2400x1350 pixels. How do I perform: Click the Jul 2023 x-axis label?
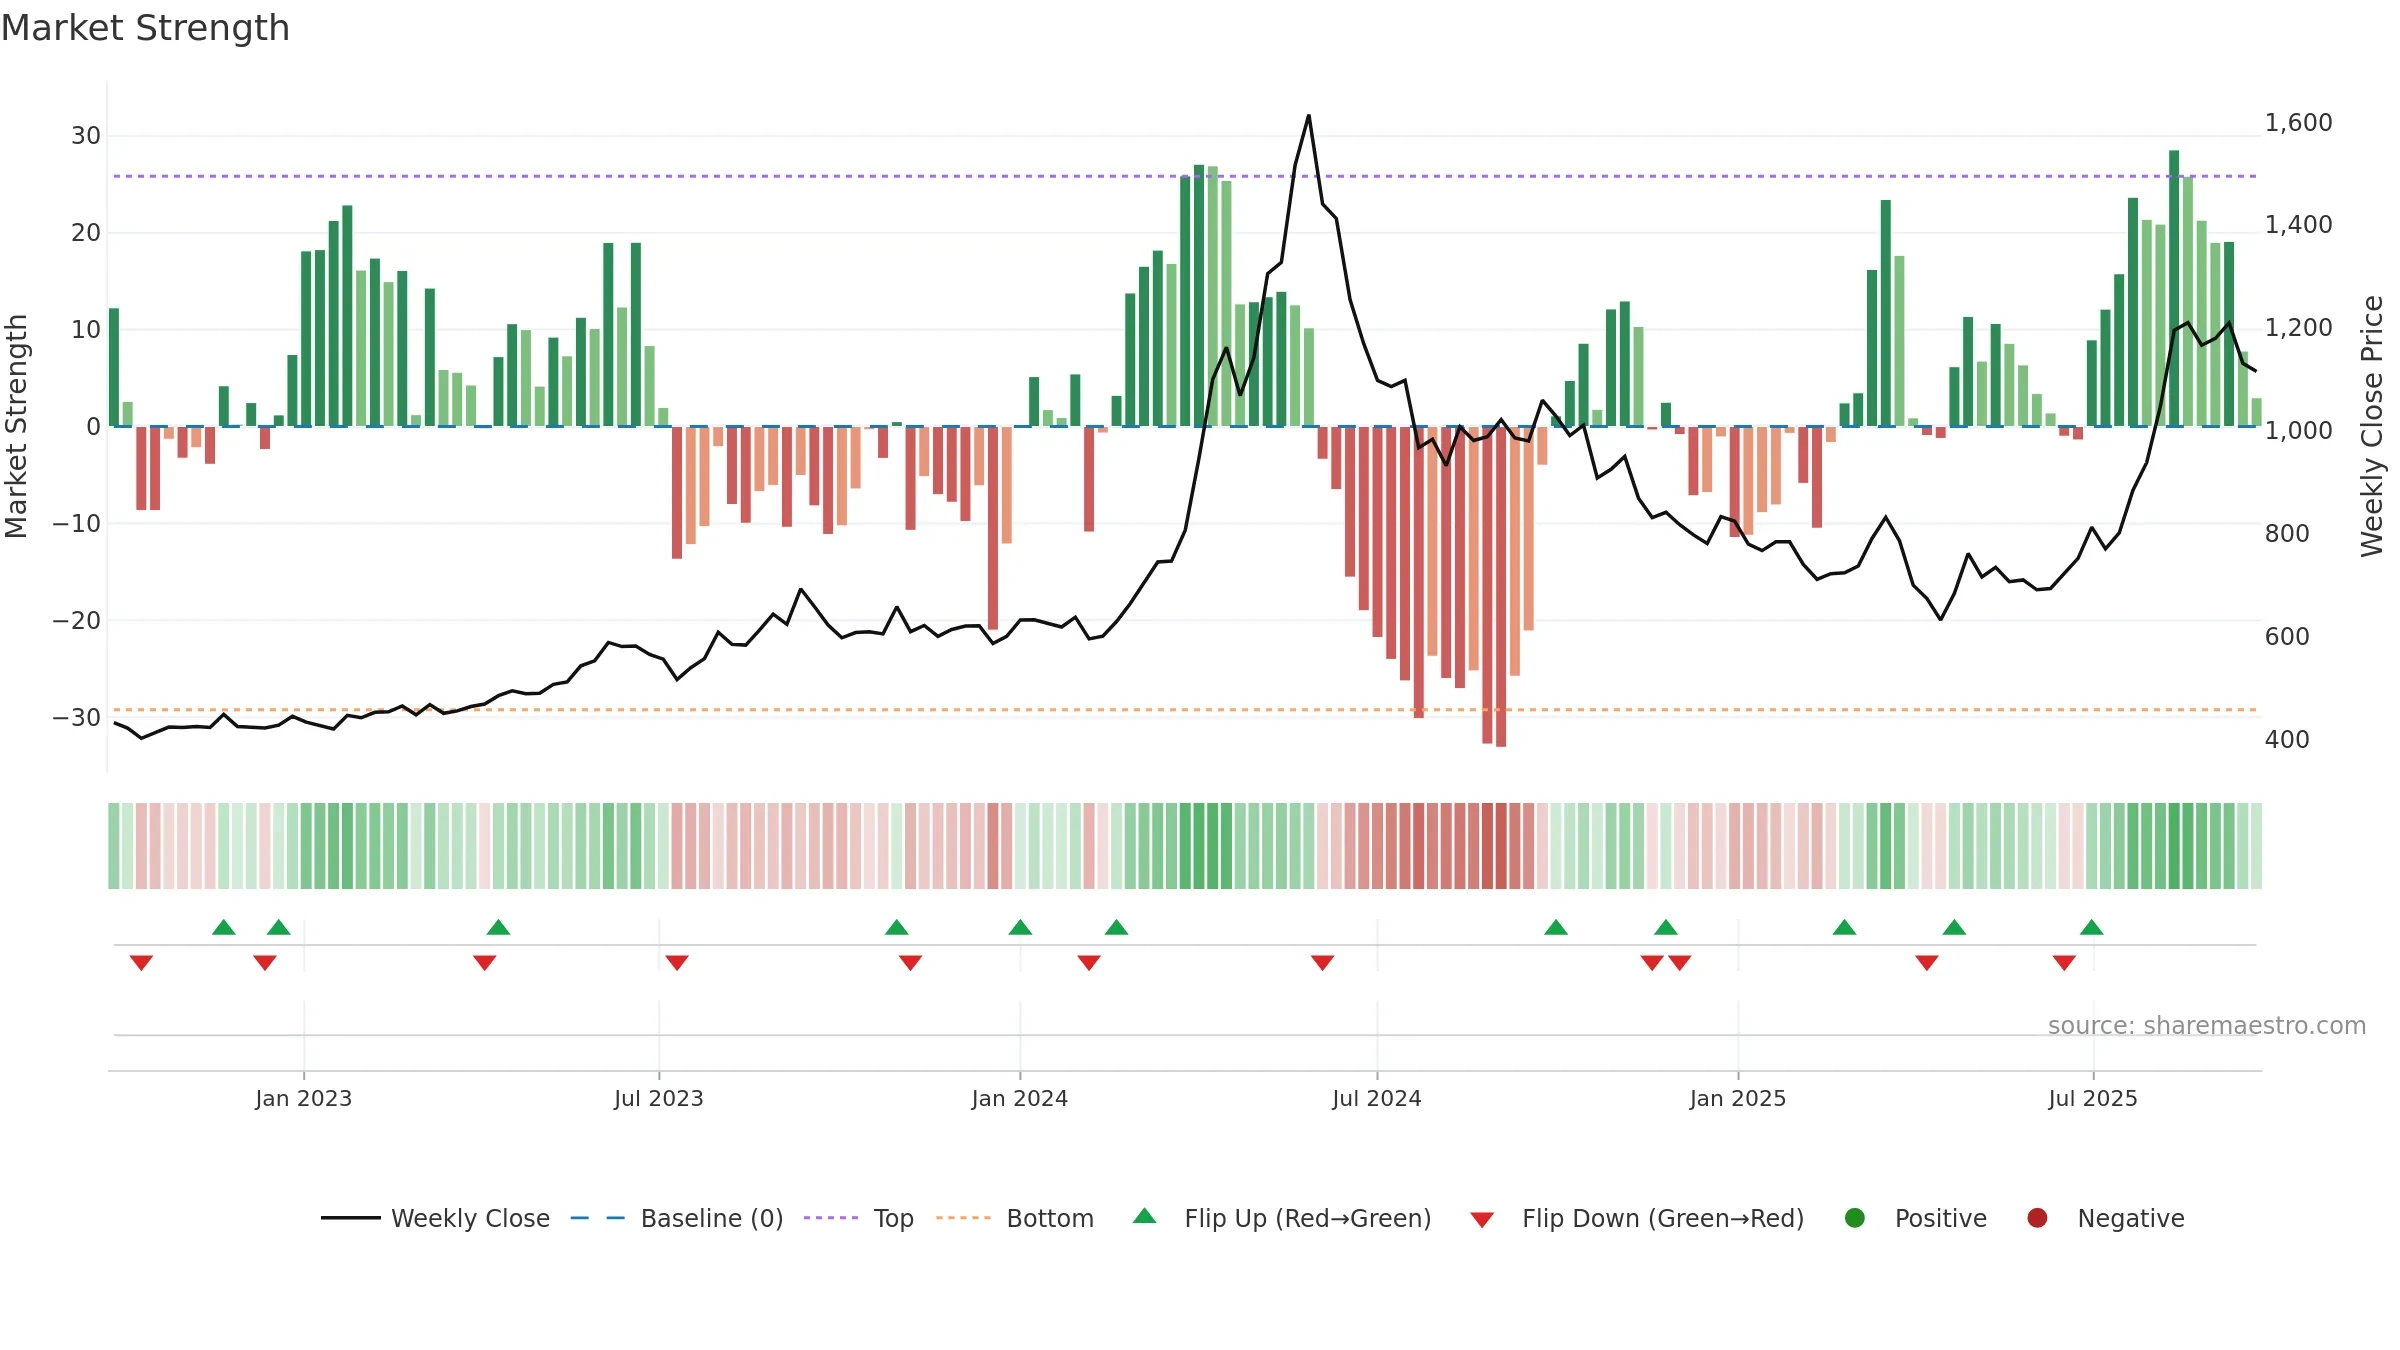(659, 1098)
